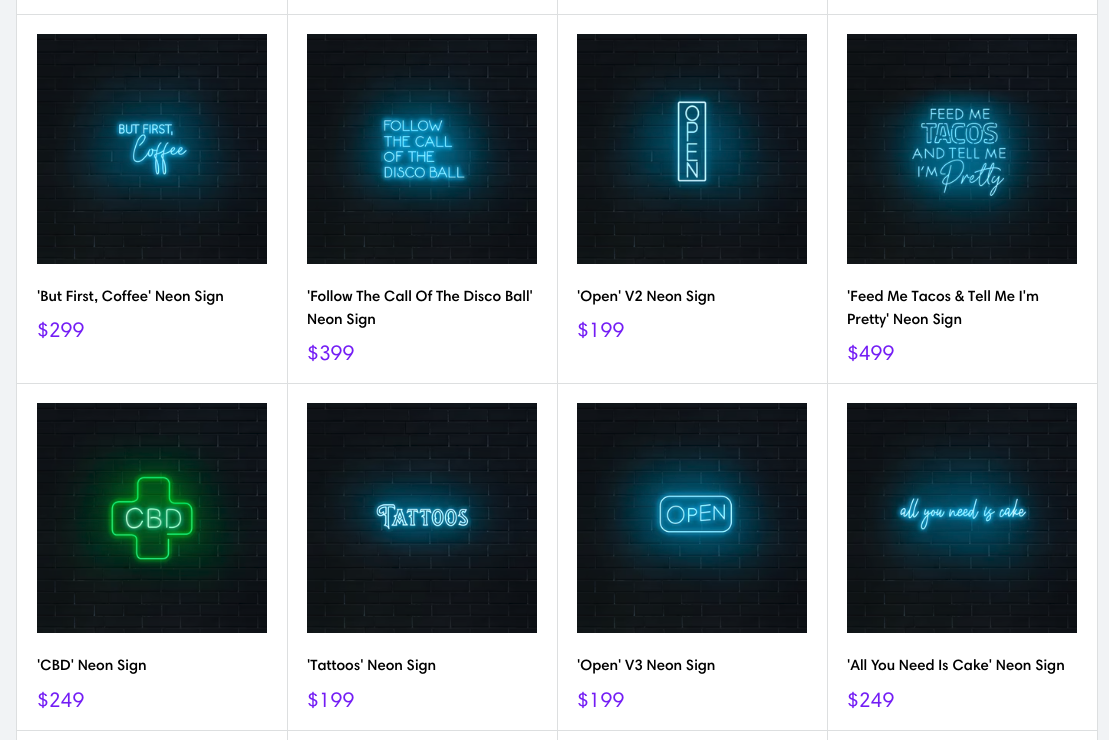Select the 'Open' V3 sign thumbnail

pyautogui.click(x=692, y=518)
